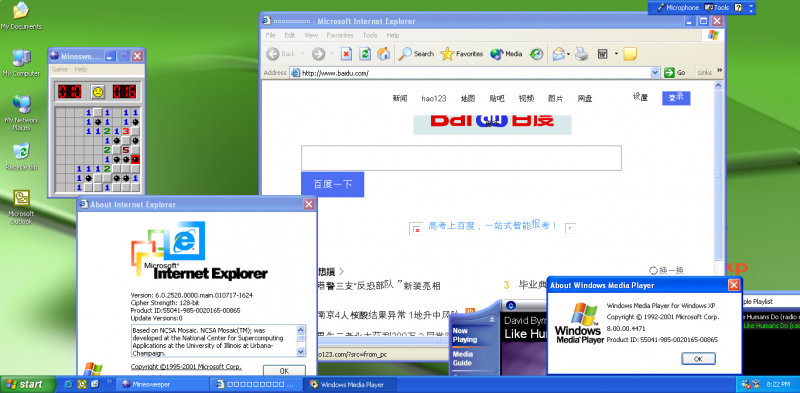Click the Minesweeper sad face button
Image resolution: width=800 pixels, height=393 pixels.
click(97, 92)
